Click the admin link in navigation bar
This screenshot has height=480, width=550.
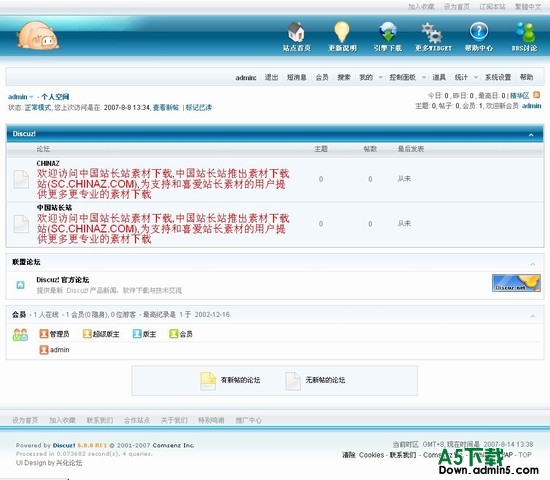246,78
